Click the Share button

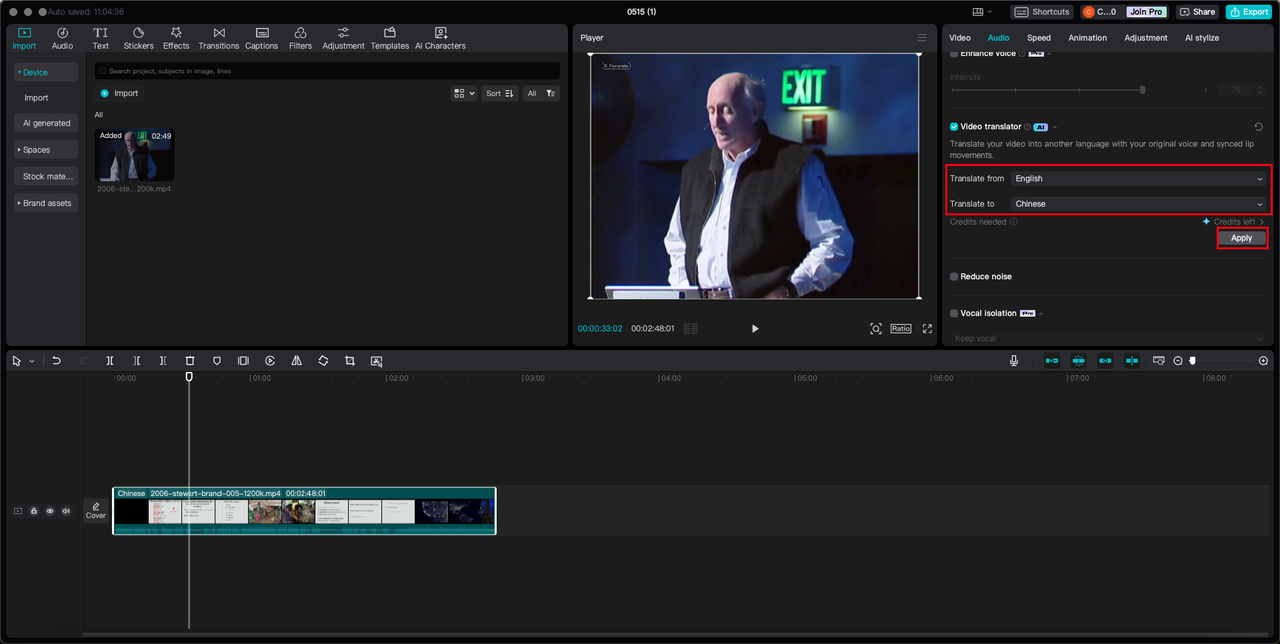(1197, 12)
